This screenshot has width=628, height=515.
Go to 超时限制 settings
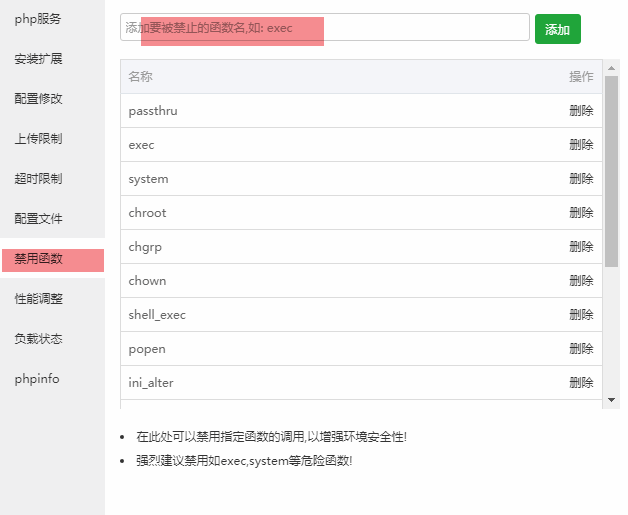(x=38, y=179)
